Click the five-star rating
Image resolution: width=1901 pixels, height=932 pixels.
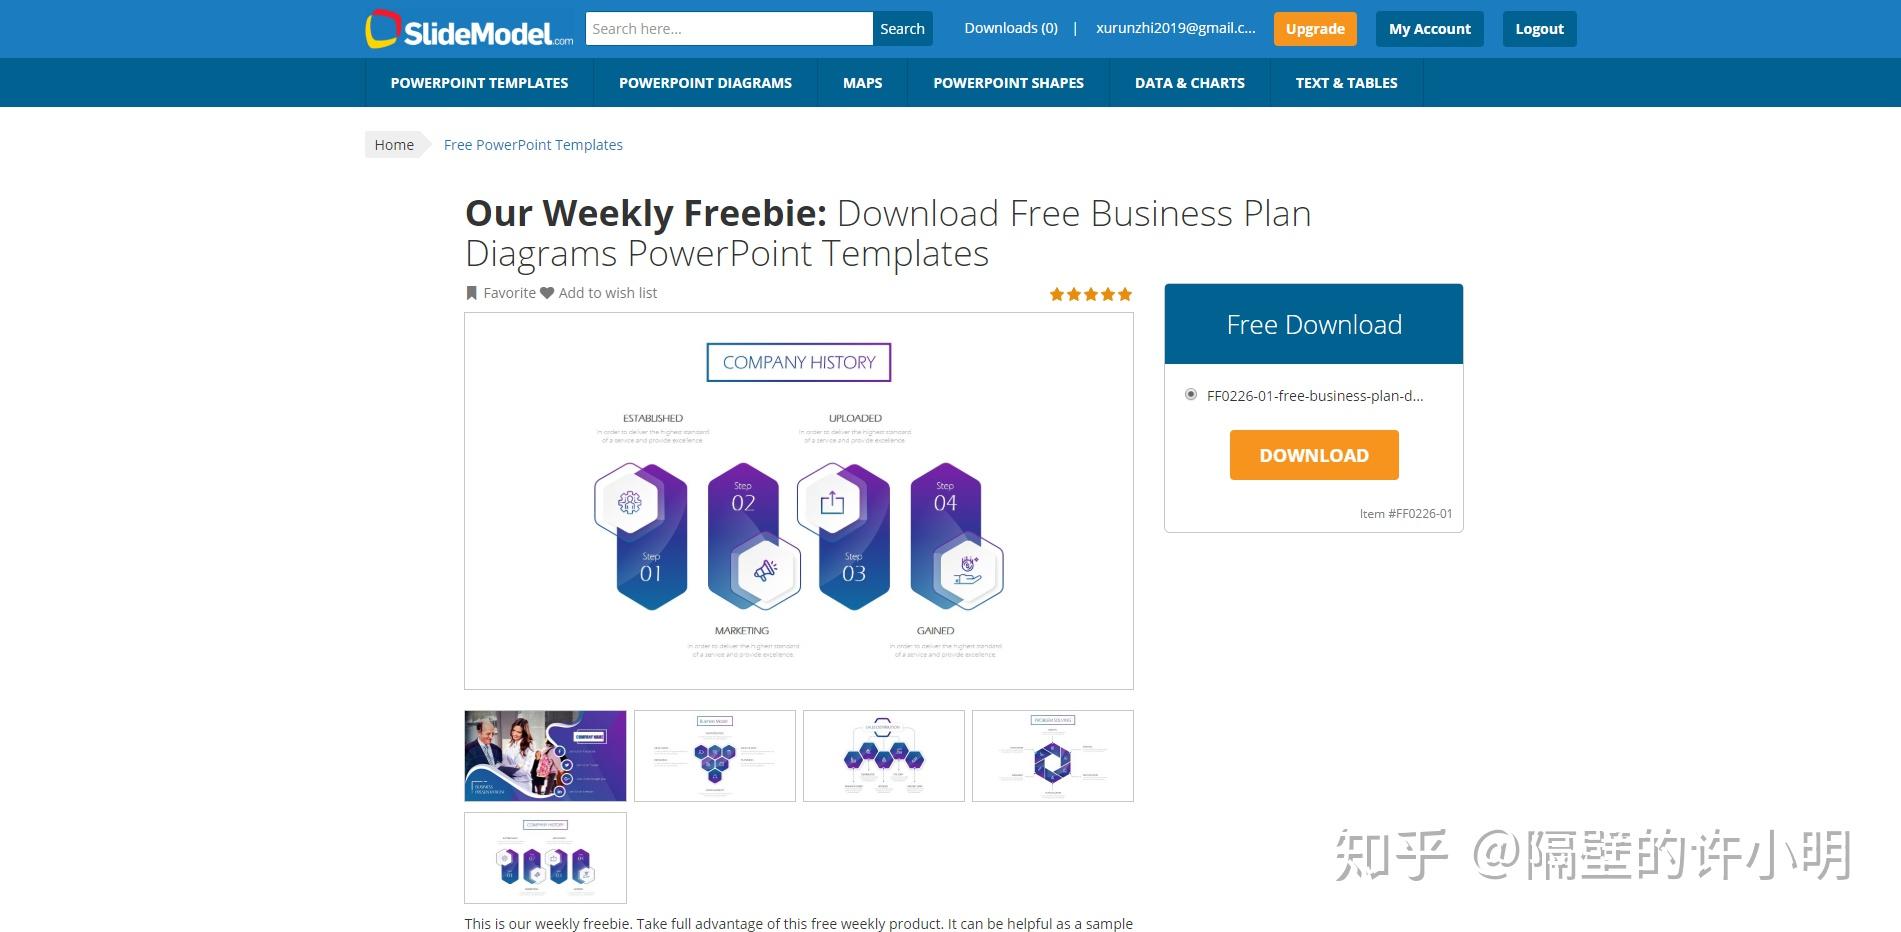[1091, 294]
